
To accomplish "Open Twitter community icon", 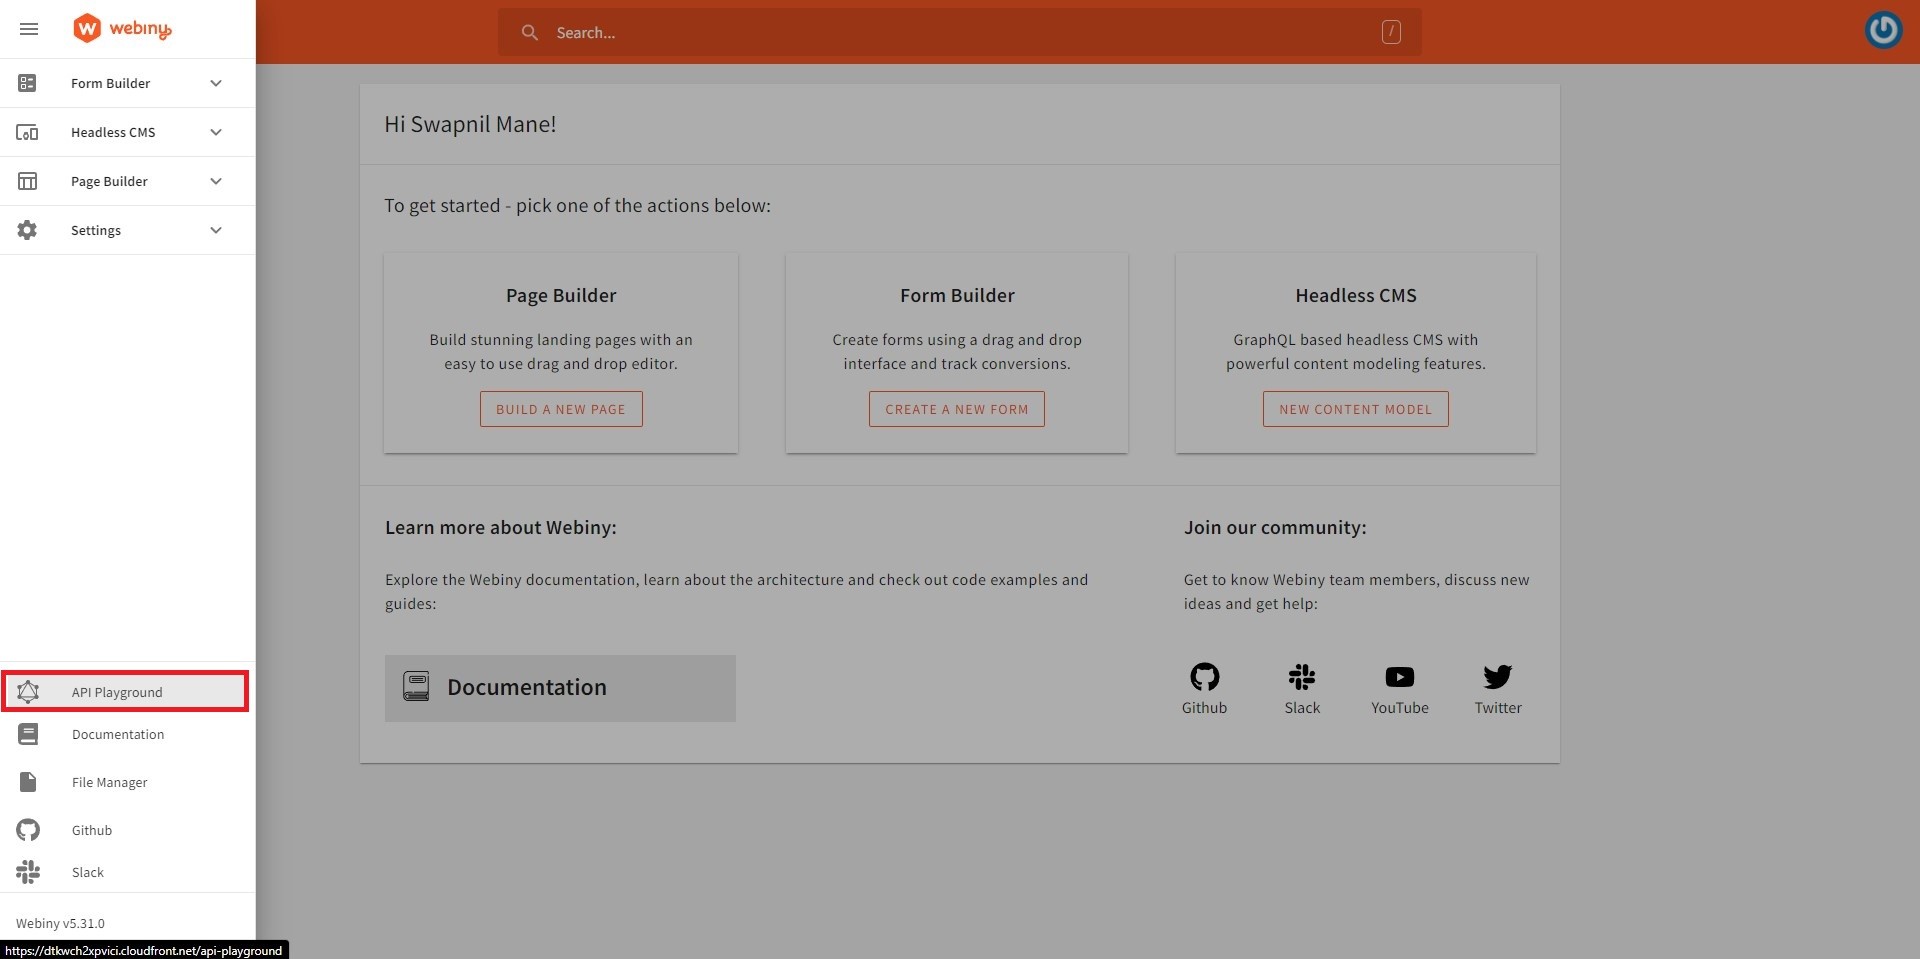I will [x=1498, y=677].
